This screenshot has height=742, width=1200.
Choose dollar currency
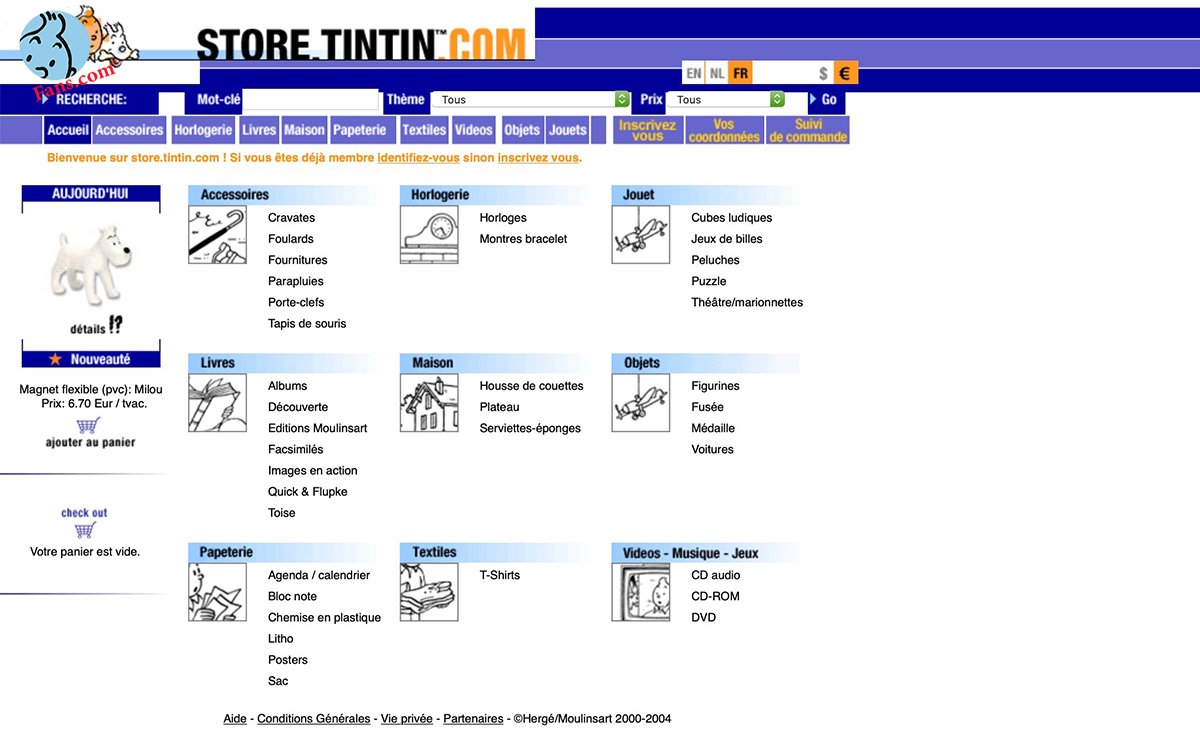823,73
